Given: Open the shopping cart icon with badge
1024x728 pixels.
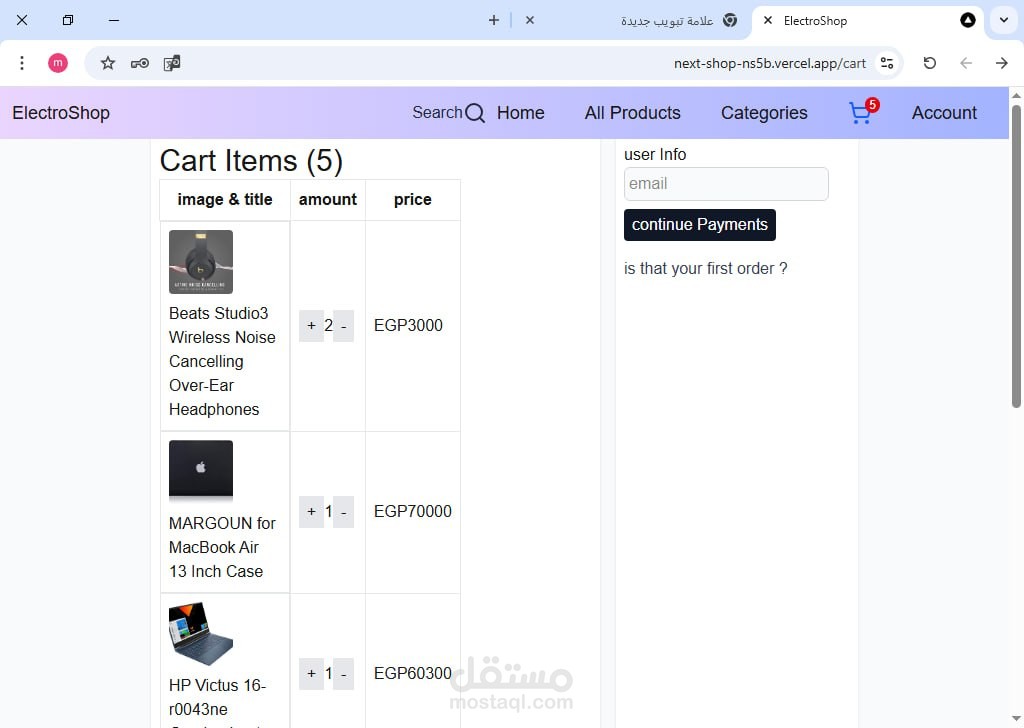Looking at the screenshot, I should (x=862, y=112).
